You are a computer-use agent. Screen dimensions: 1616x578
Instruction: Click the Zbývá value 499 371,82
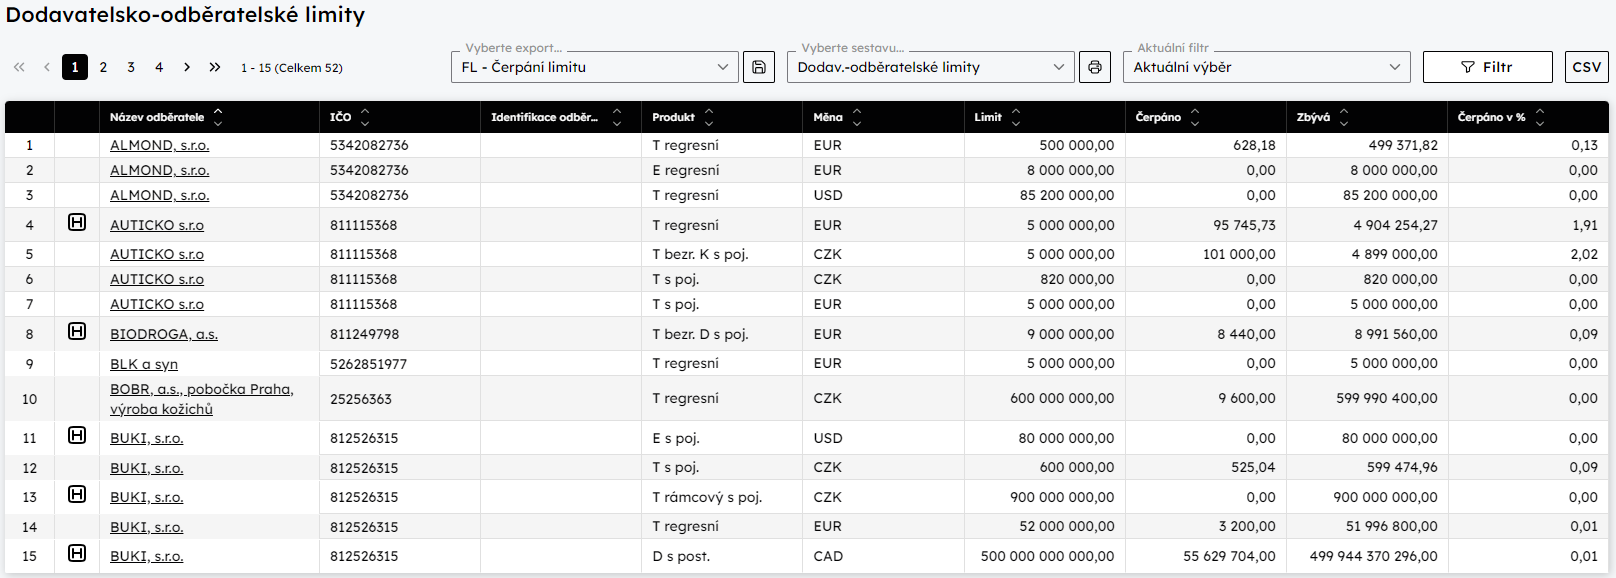(x=1403, y=145)
